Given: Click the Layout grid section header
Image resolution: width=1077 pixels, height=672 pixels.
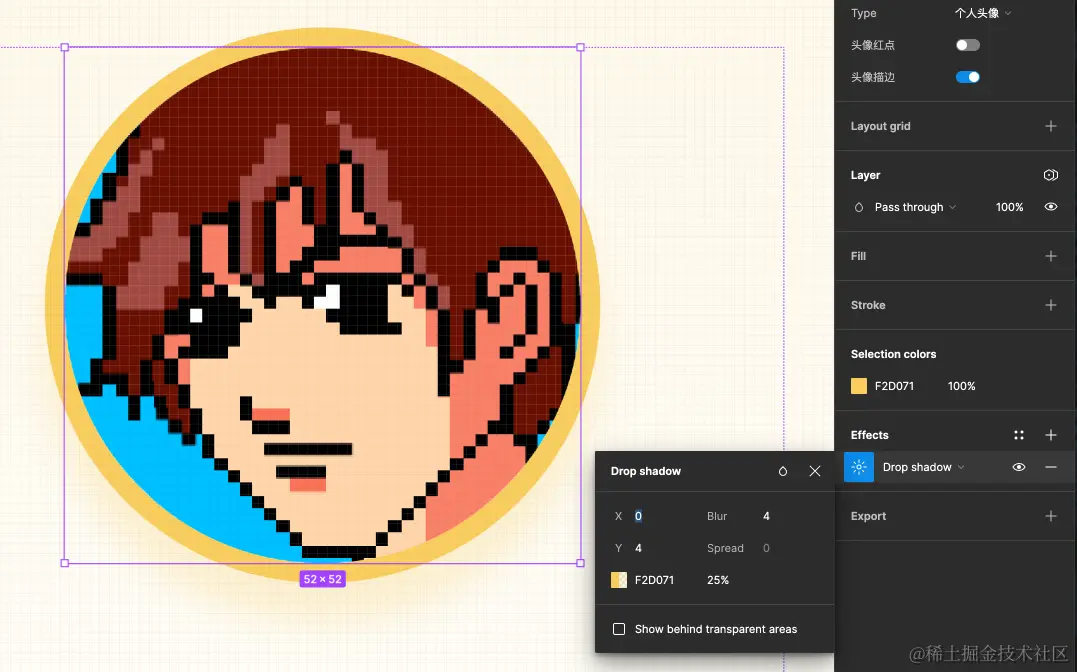Looking at the screenshot, I should pyautogui.click(x=881, y=126).
